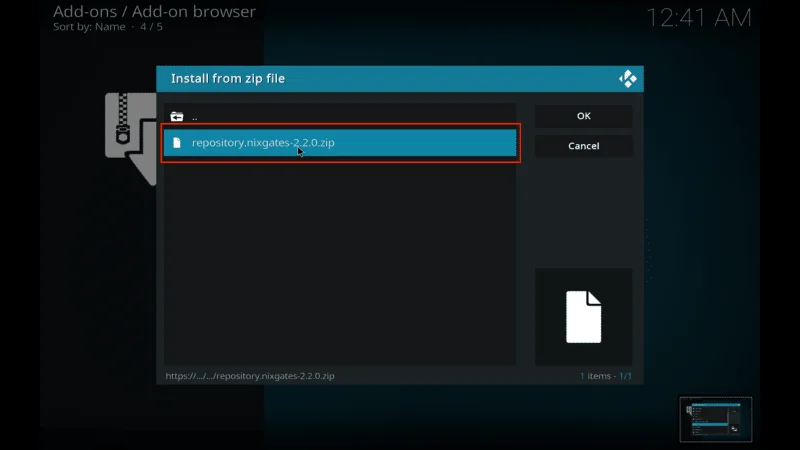800x450 pixels.
Task: Click the Kodi logo in the dialog header
Action: tap(628, 79)
